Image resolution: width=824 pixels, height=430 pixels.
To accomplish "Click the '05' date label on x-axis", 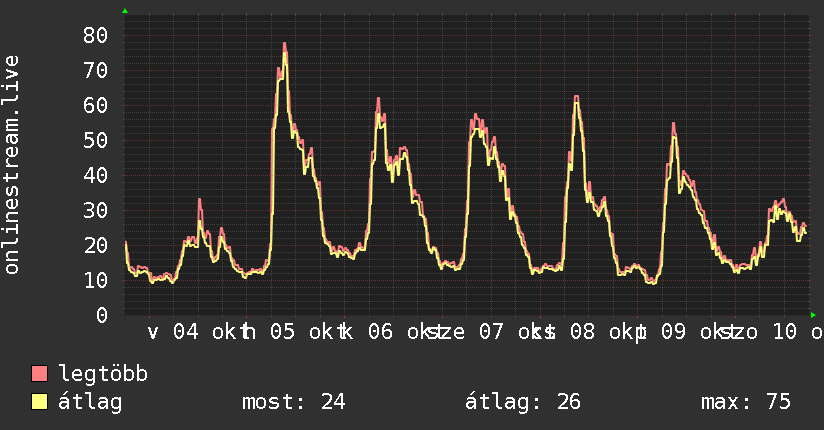I will pos(282,332).
